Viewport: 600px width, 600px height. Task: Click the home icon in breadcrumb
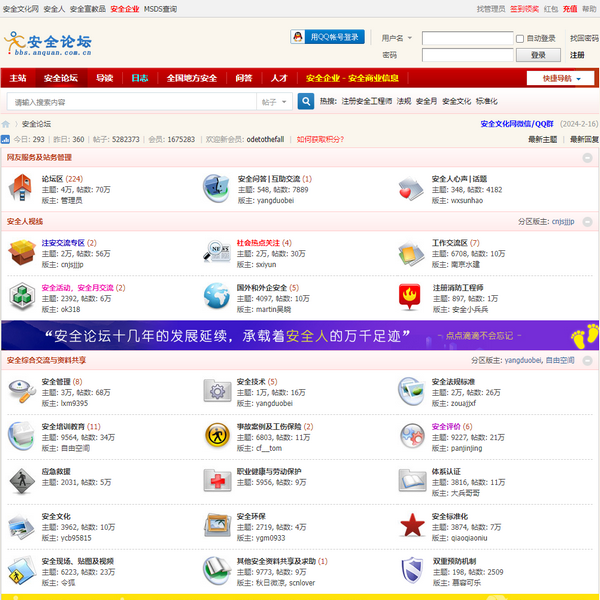click(x=7, y=124)
